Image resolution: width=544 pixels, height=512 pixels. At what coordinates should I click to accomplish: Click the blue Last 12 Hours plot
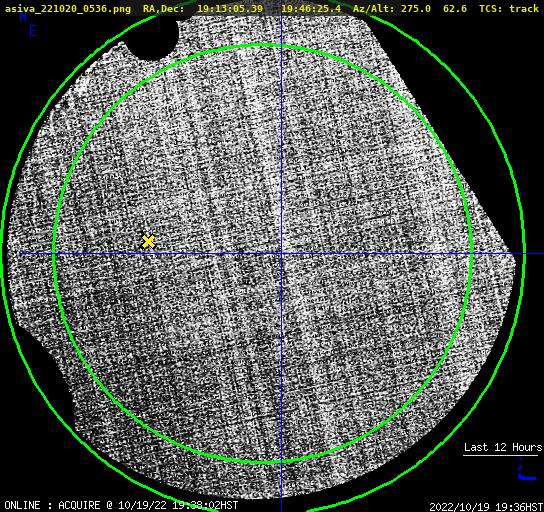[526, 470]
